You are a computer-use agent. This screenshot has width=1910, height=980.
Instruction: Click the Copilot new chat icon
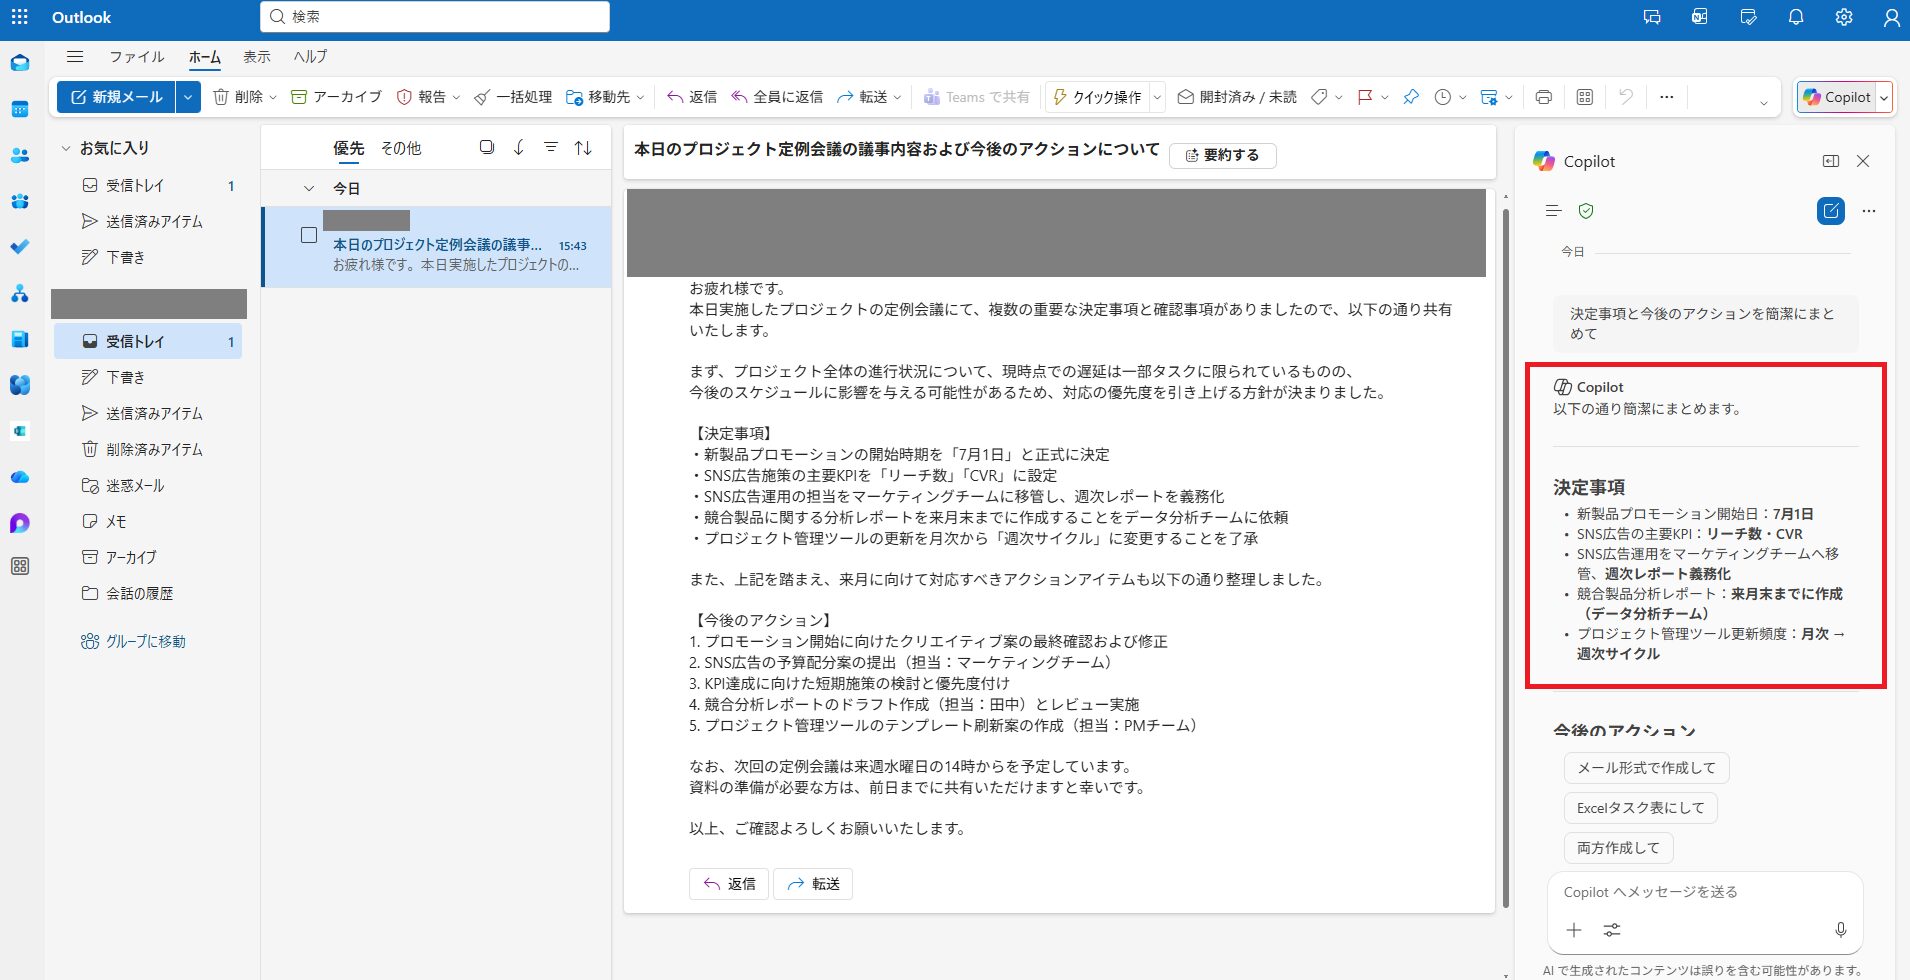click(x=1830, y=211)
